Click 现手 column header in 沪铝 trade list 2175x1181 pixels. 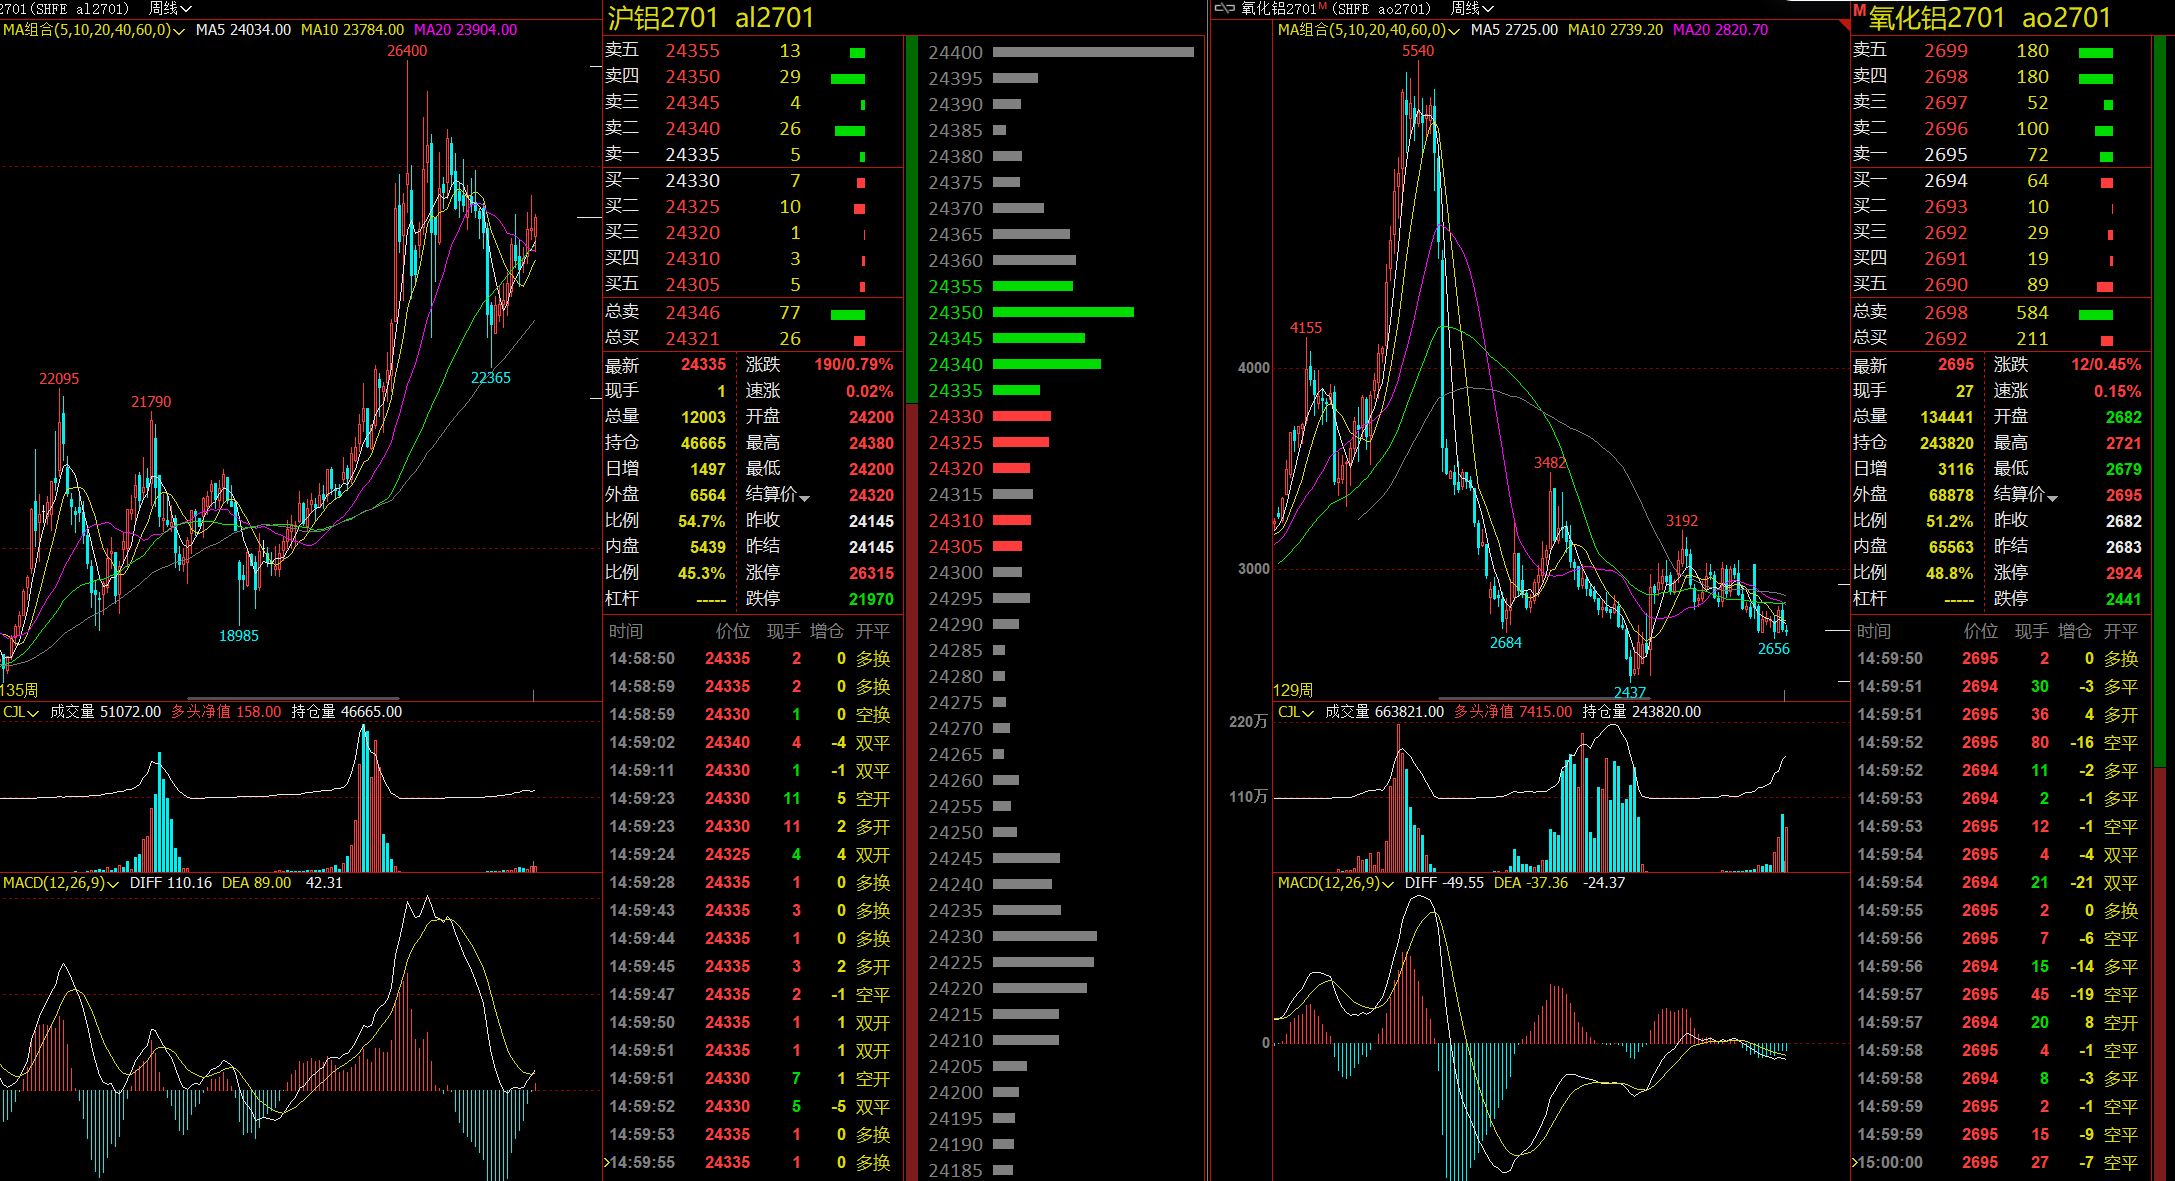784,632
